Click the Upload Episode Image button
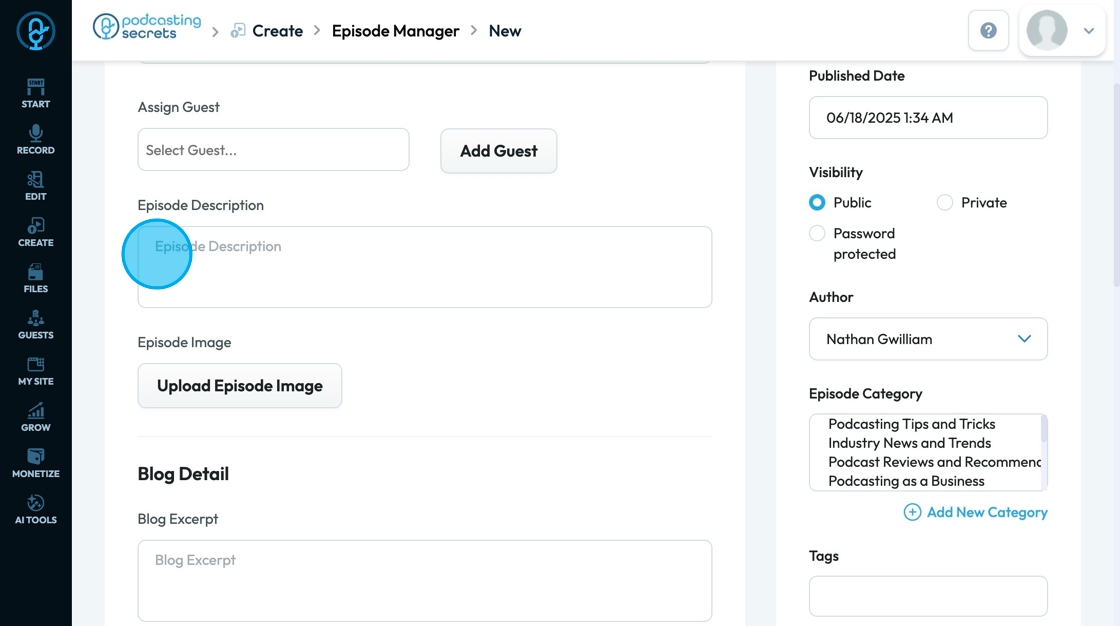1120x626 pixels. [x=240, y=386]
